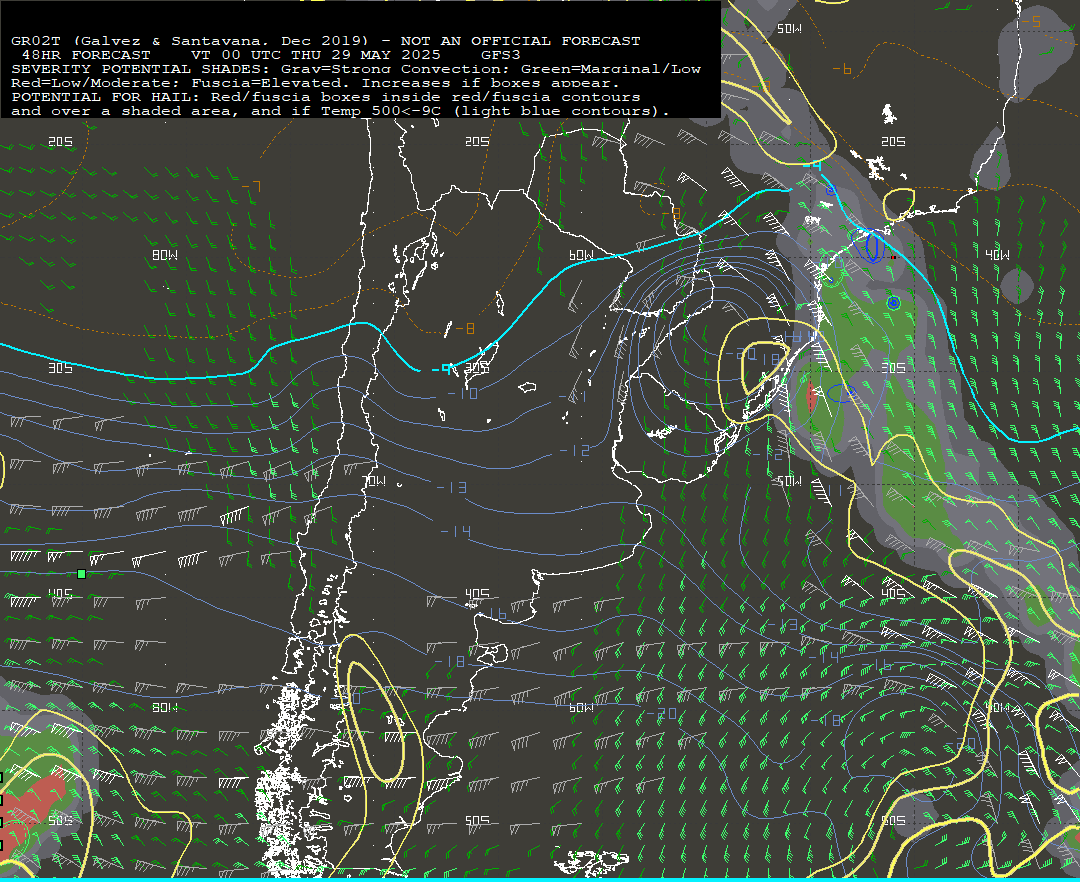Select the 'VT 00 UTC THU 29 MAY 2025' valid time
Viewport: 1080px width, 882px height.
(x=315, y=54)
